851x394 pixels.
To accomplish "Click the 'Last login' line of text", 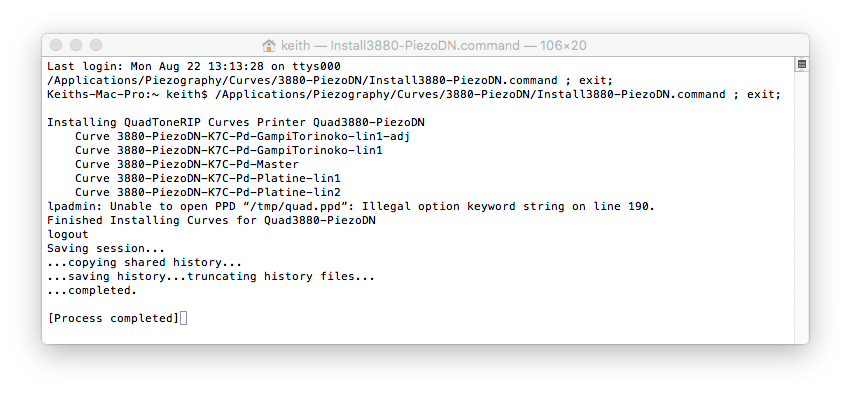I will [194, 67].
